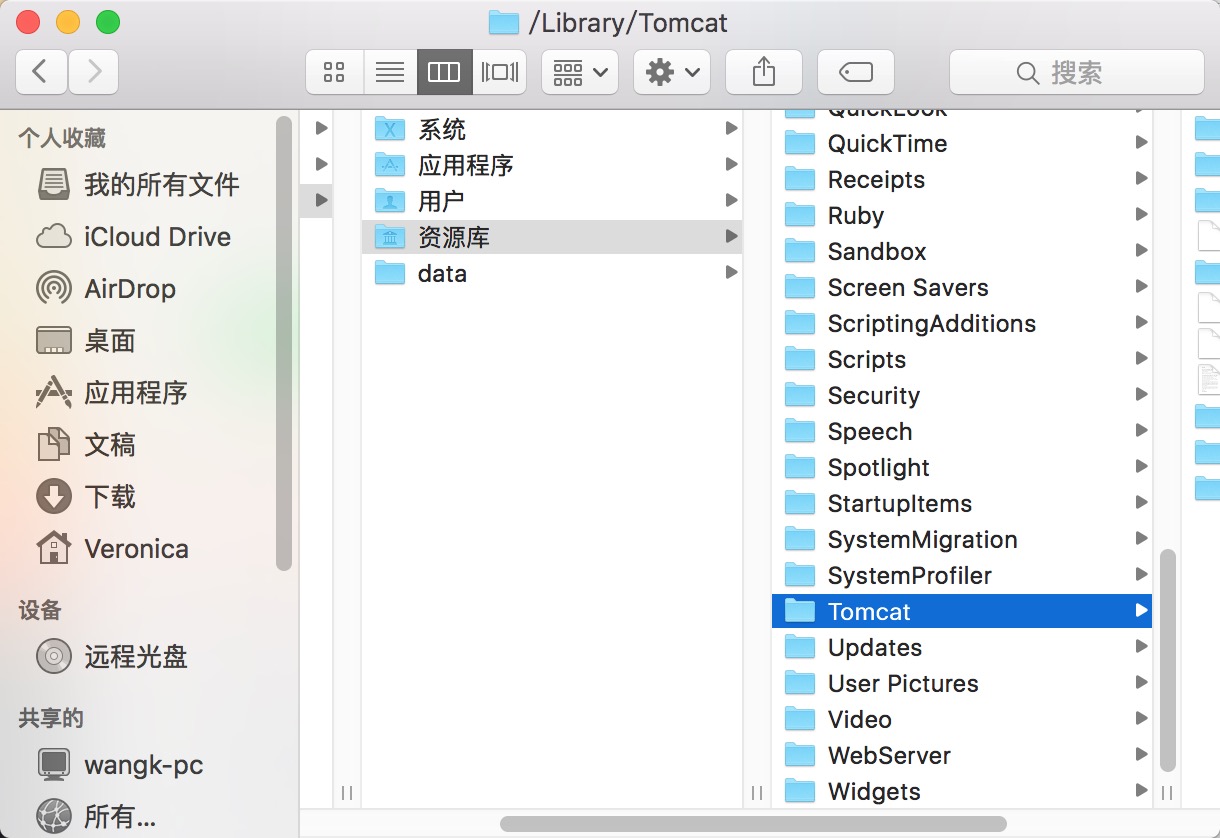Open the gear action menu
Screen dimensions: 1220x838
click(x=672, y=72)
